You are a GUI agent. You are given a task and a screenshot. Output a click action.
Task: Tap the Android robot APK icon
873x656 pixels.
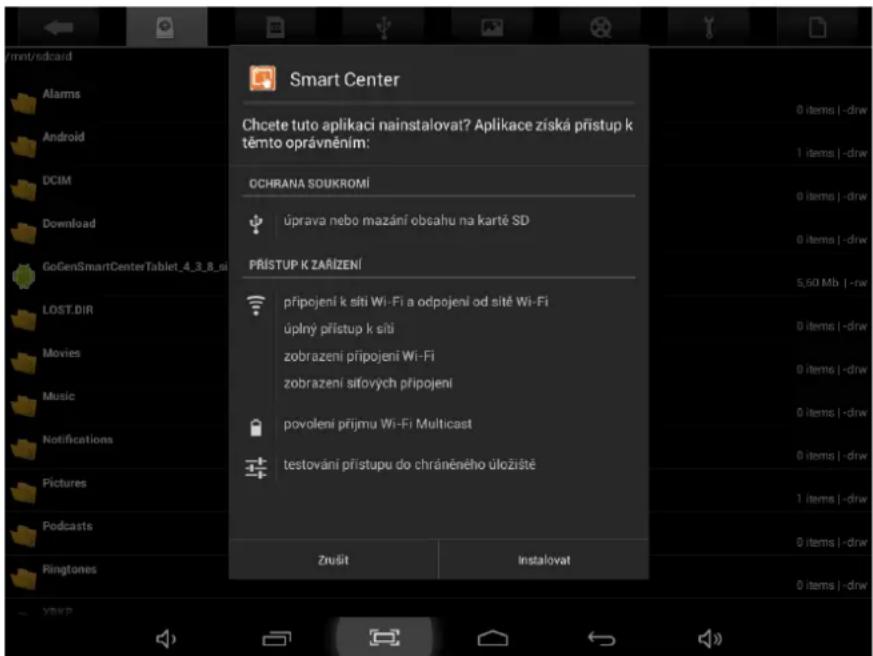tap(23, 276)
